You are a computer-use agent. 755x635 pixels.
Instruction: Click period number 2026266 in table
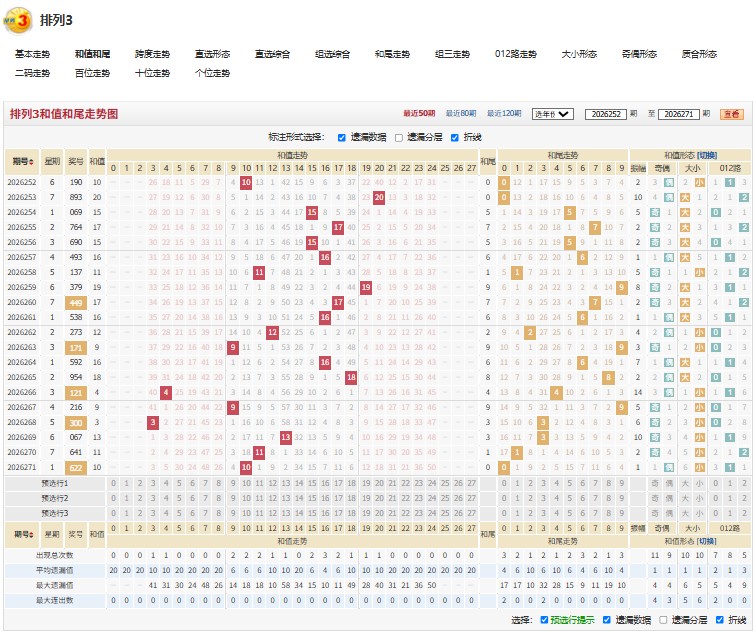click(22, 392)
